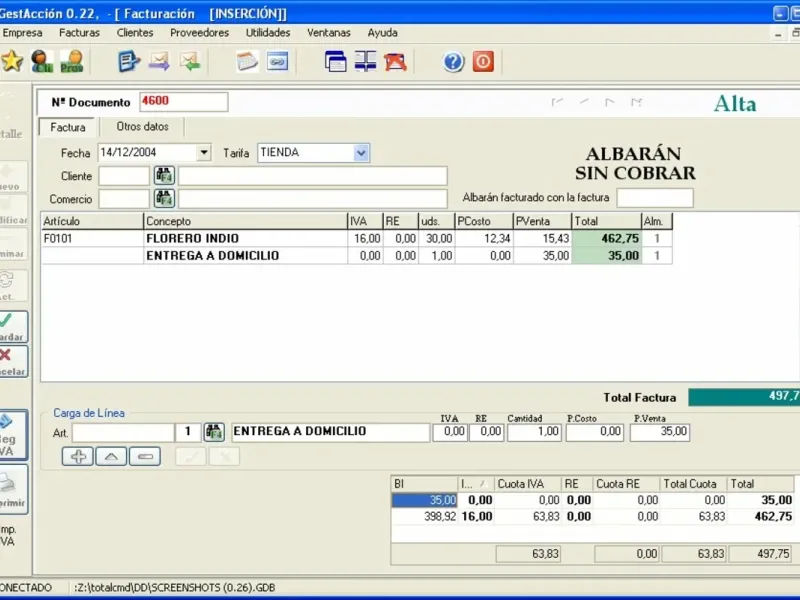Click the red X Cancelar button
This screenshot has width=800, height=600.
13,362
